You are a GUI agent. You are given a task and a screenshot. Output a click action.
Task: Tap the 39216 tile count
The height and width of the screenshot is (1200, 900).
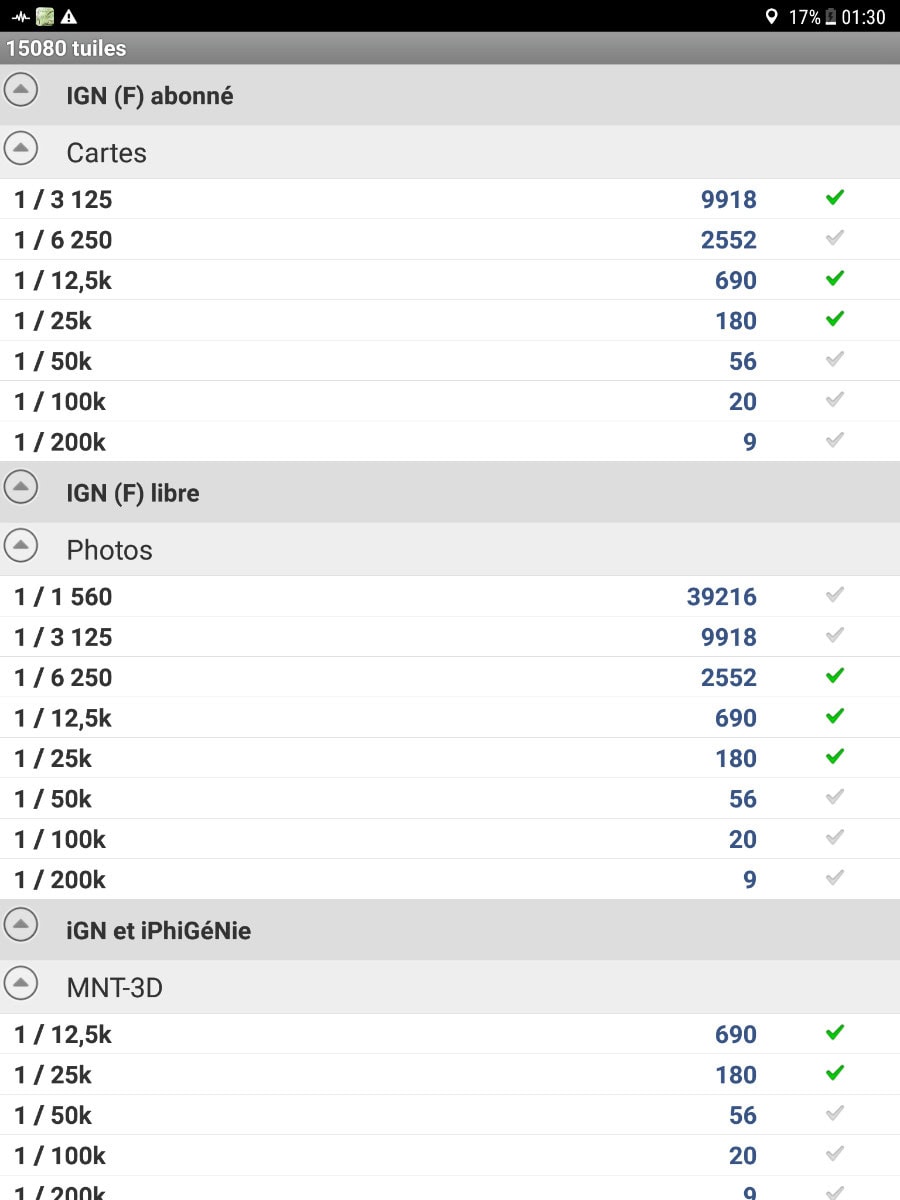coord(721,597)
